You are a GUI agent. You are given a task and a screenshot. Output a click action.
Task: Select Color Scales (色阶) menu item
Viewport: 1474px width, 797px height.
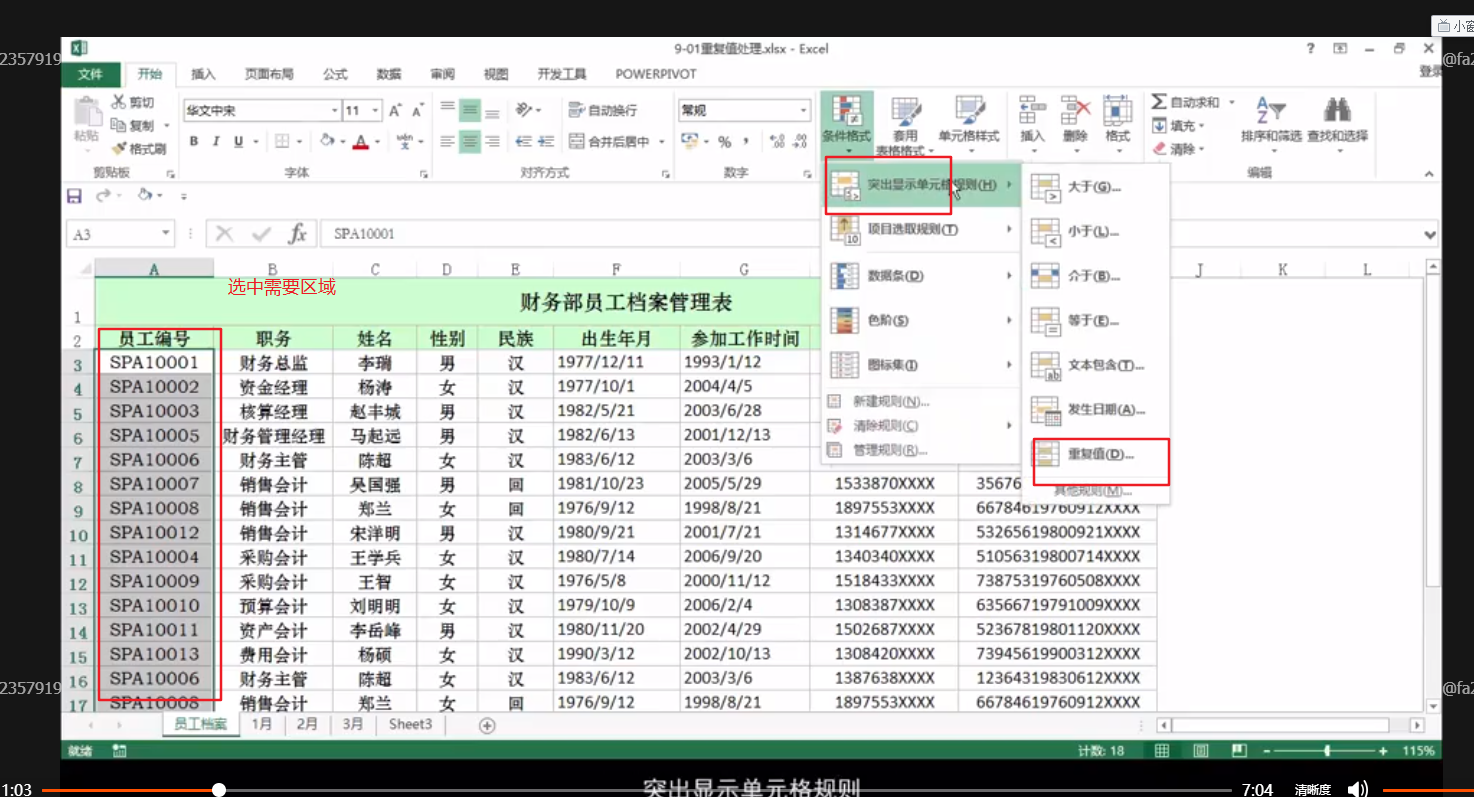point(921,320)
